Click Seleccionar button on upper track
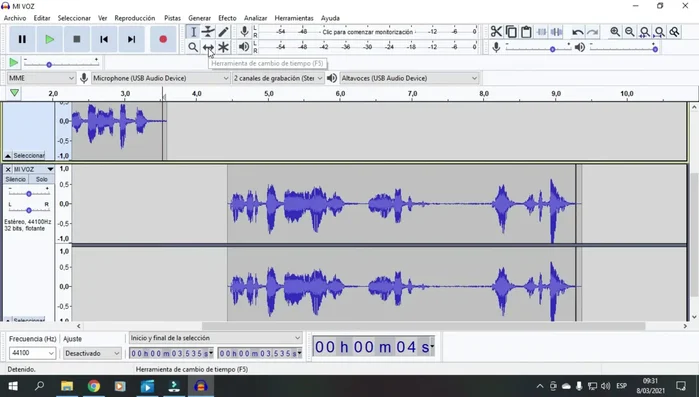 [x=29, y=156]
